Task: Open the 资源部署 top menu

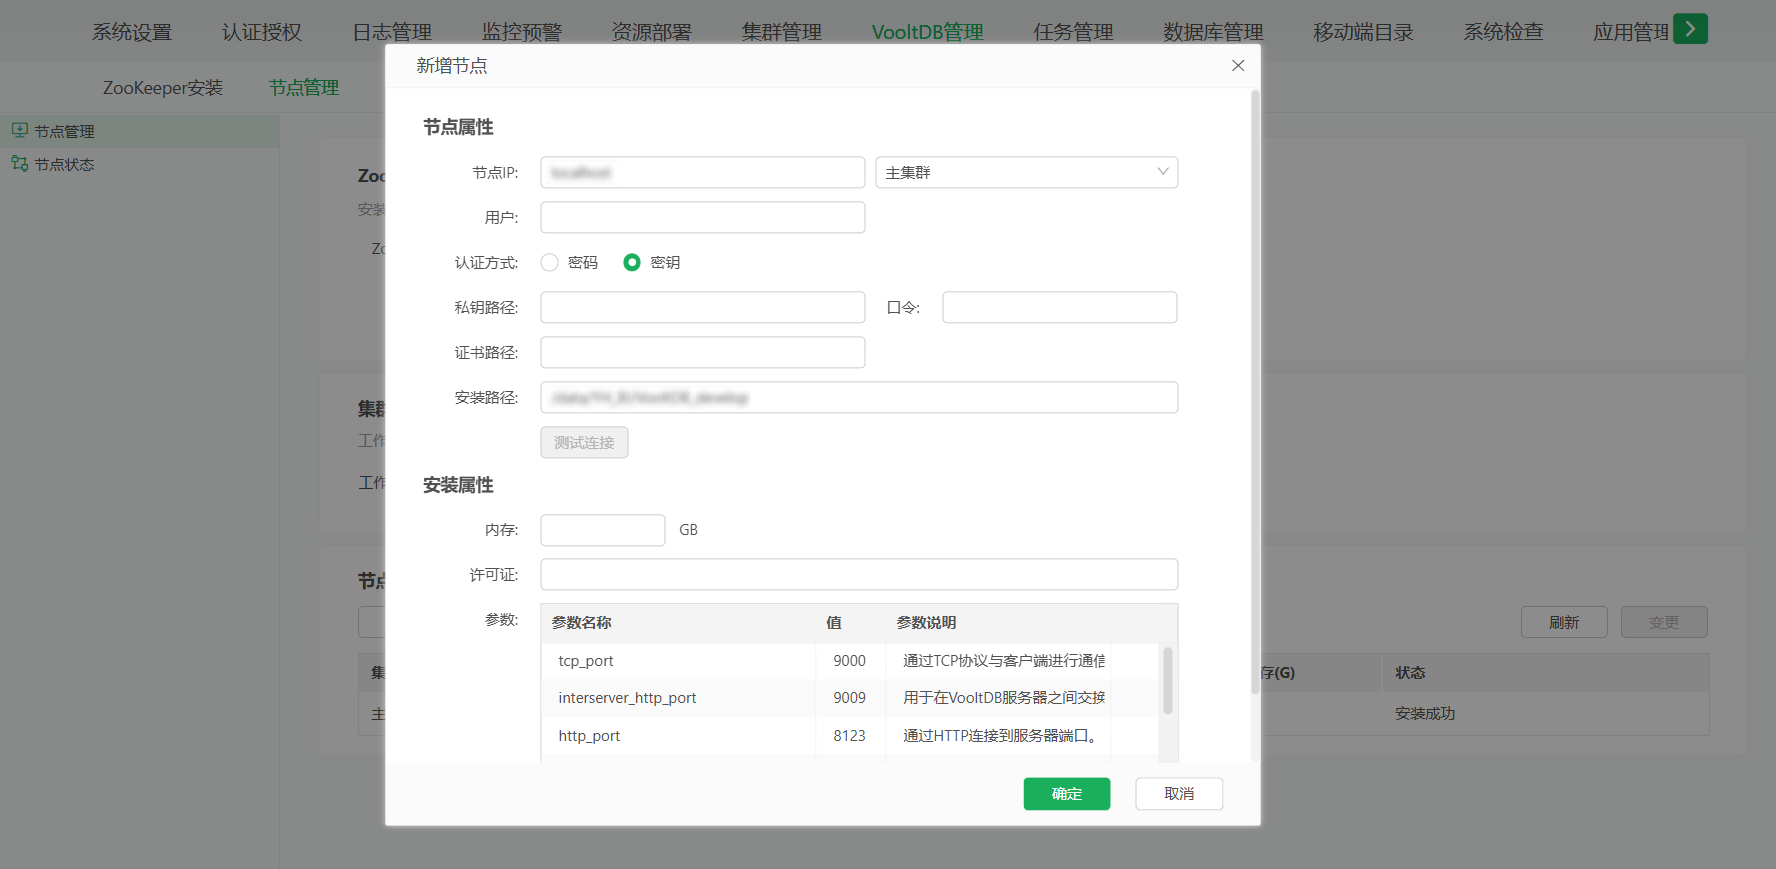Action: 652,32
